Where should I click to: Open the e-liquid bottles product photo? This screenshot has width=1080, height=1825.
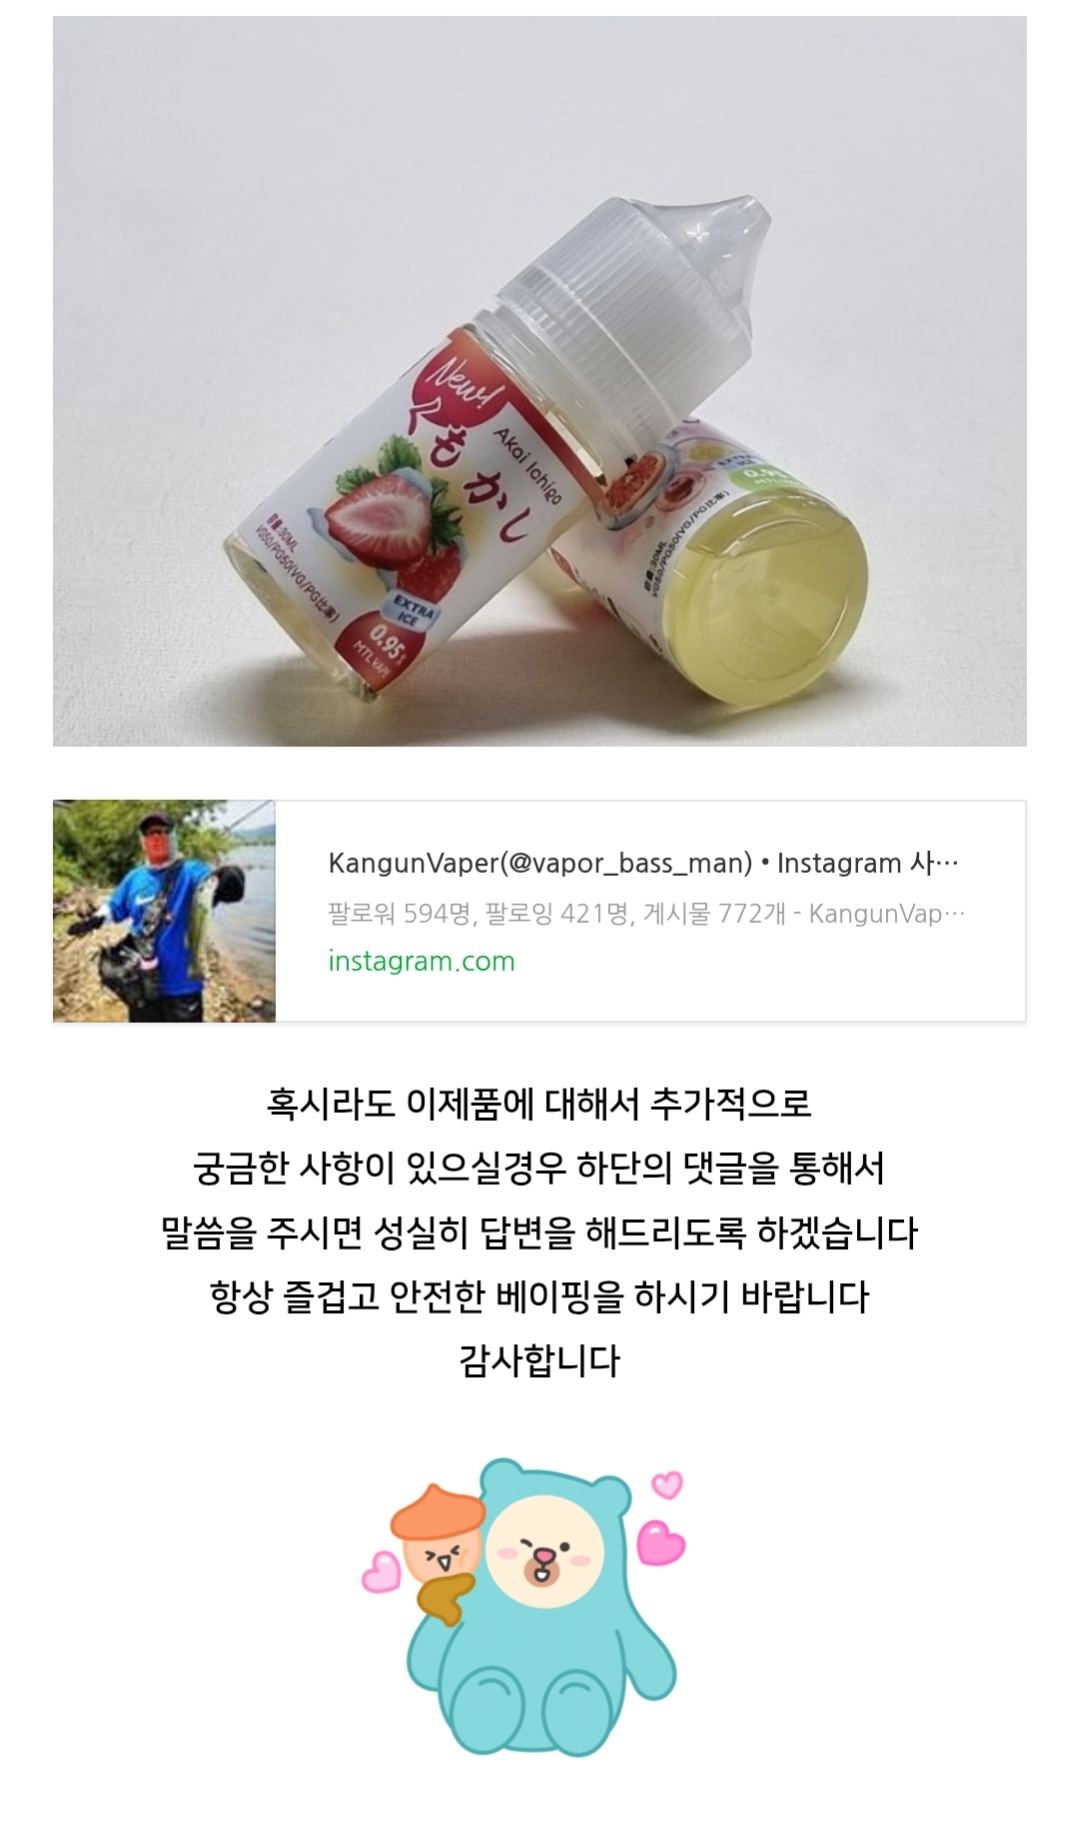(540, 381)
